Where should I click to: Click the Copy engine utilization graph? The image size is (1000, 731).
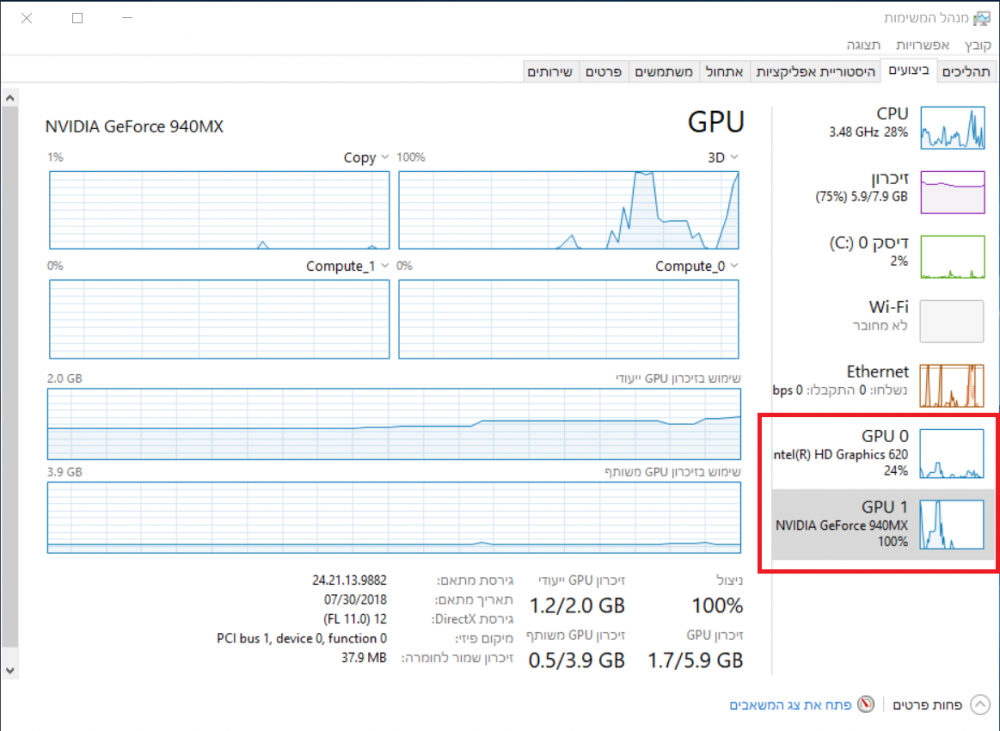coord(219,210)
